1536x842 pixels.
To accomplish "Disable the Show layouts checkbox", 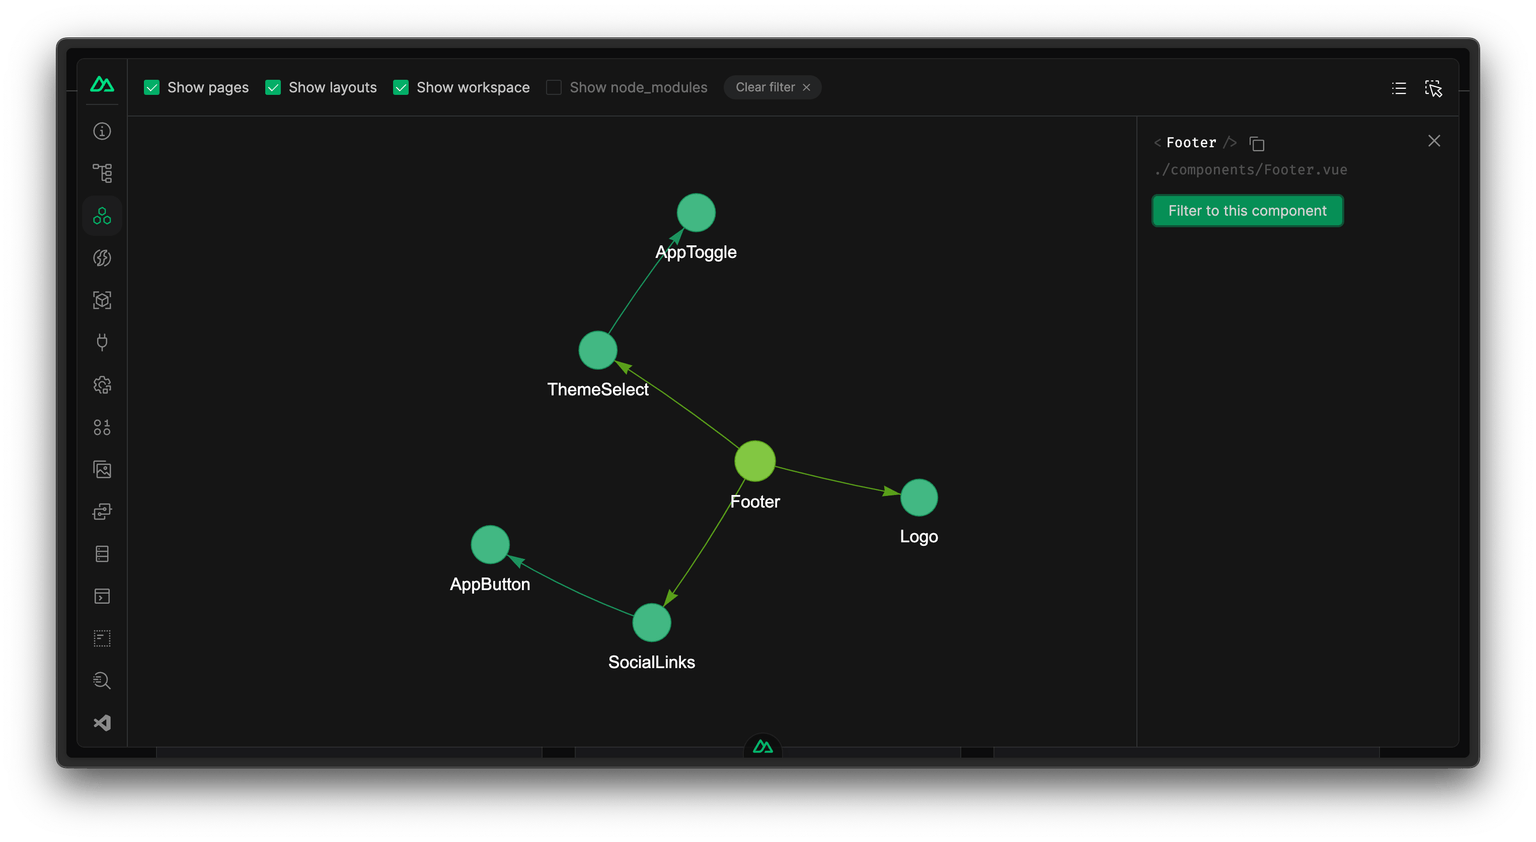I will [272, 87].
